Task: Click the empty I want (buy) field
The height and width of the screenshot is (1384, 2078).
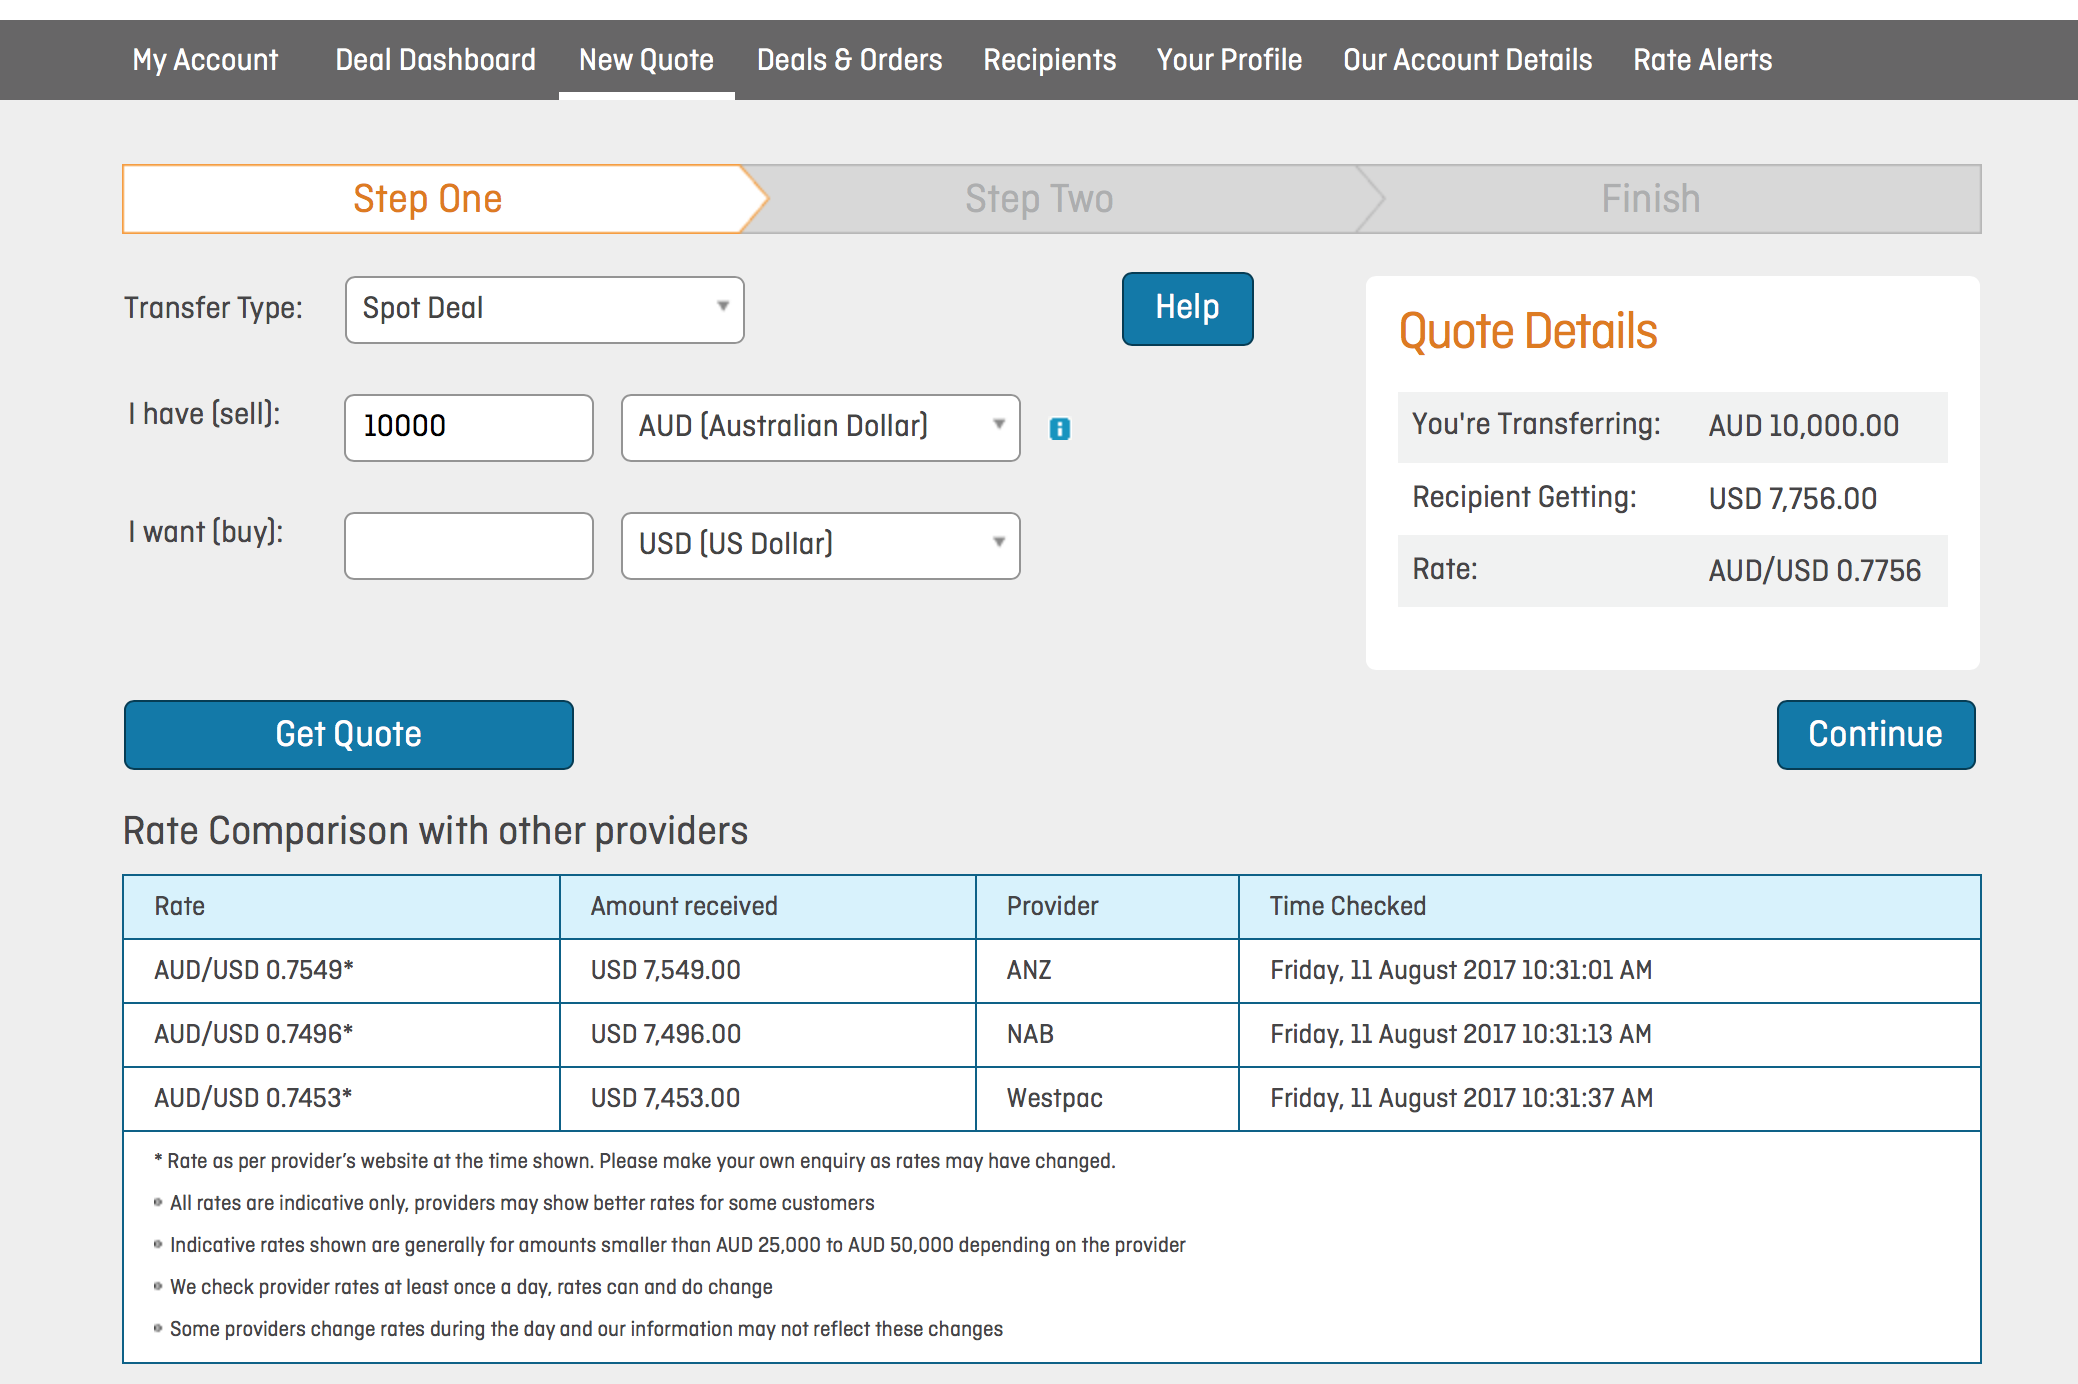Action: click(x=469, y=545)
